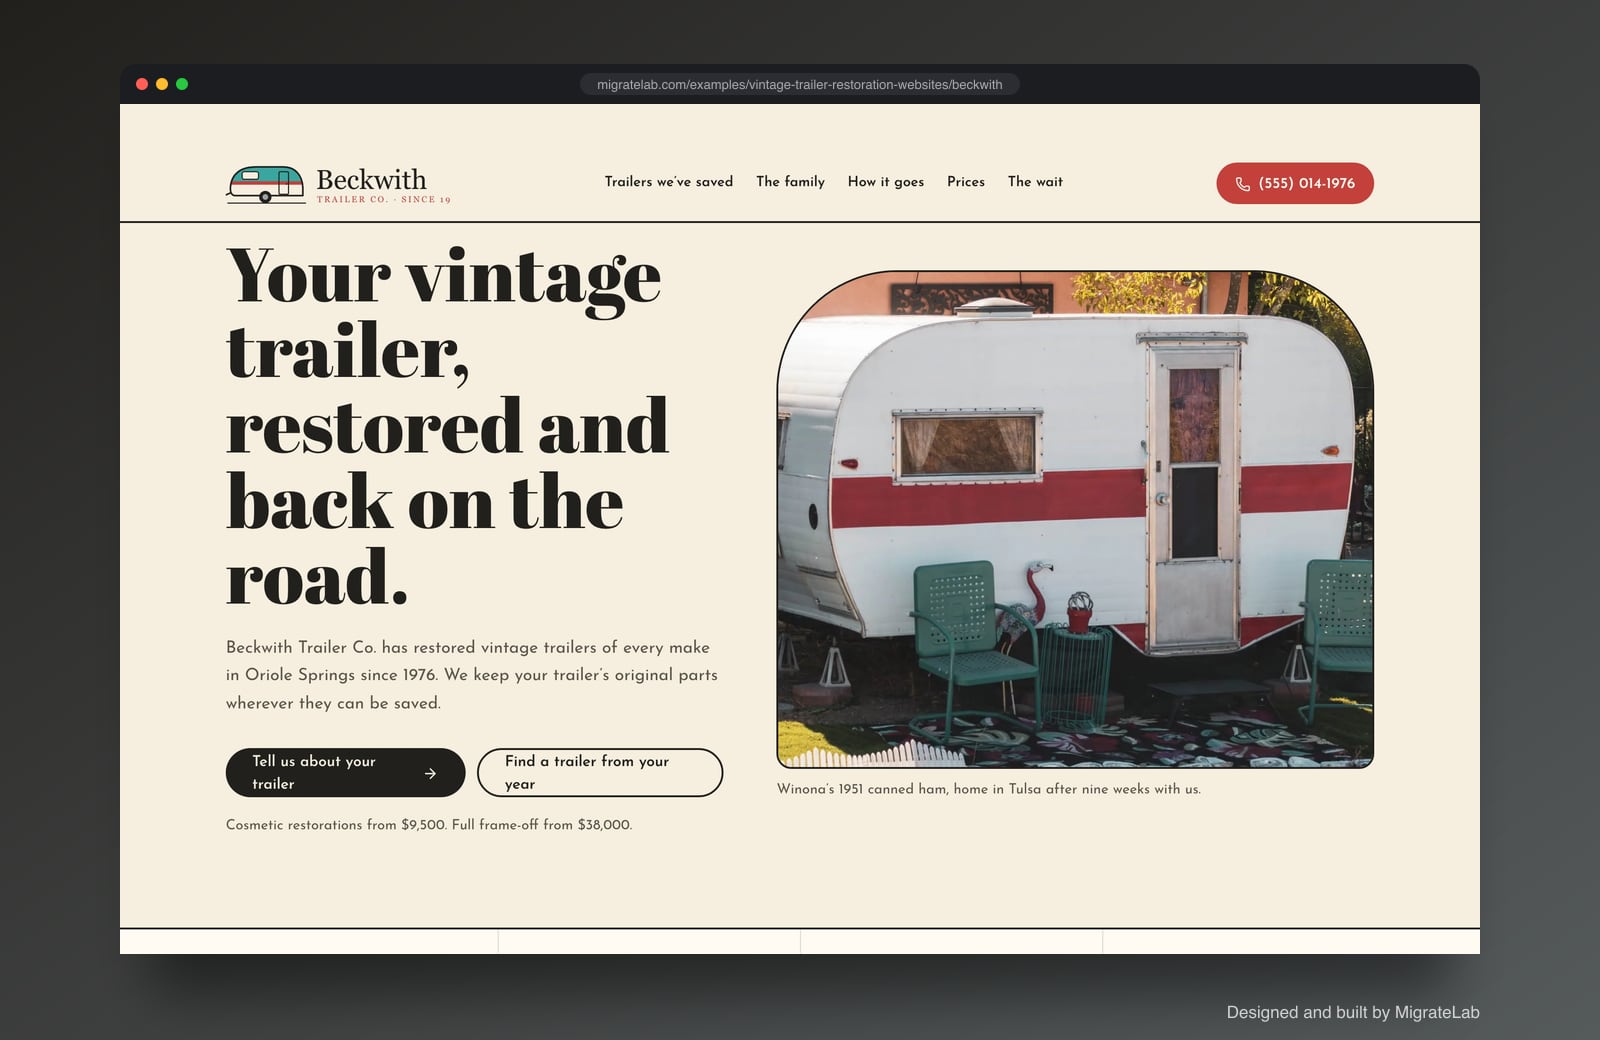Click Find a trailer from your year
Image resolution: width=1600 pixels, height=1040 pixels.
coord(600,772)
